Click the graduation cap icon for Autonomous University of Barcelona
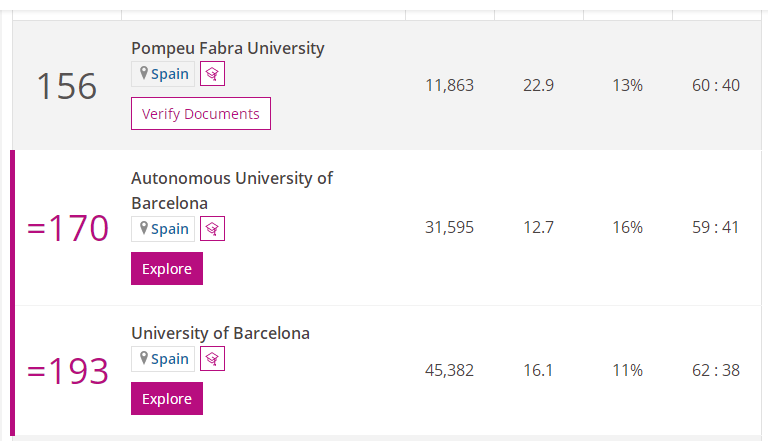This screenshot has width=768, height=441. (x=212, y=228)
